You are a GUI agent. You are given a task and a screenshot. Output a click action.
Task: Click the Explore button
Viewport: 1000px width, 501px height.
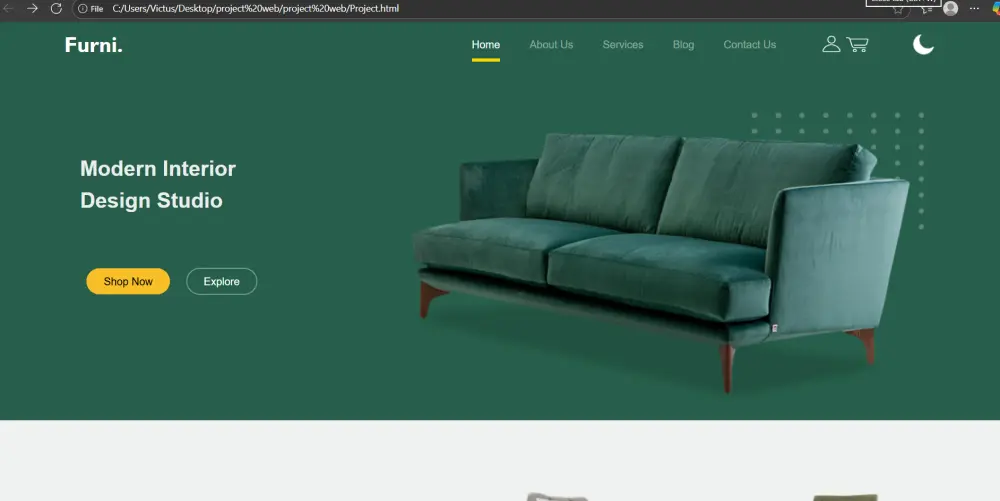point(221,281)
